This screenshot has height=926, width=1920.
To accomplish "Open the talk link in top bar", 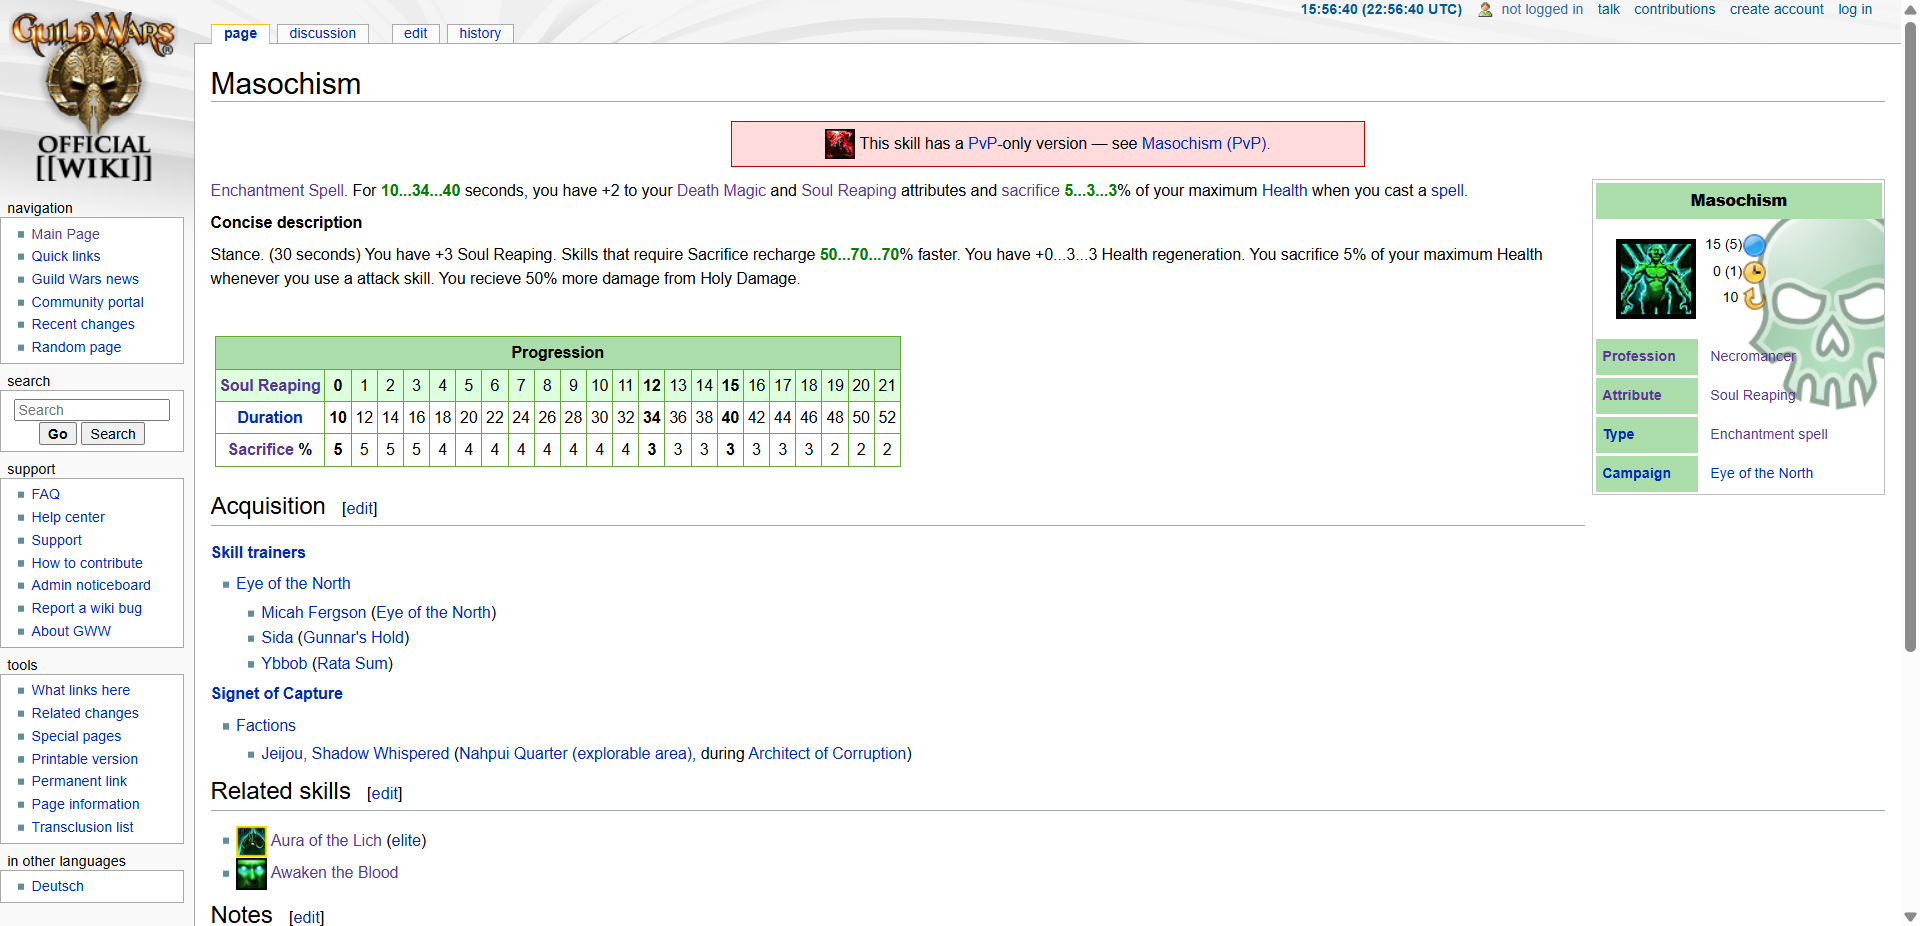I will click(x=1608, y=9).
